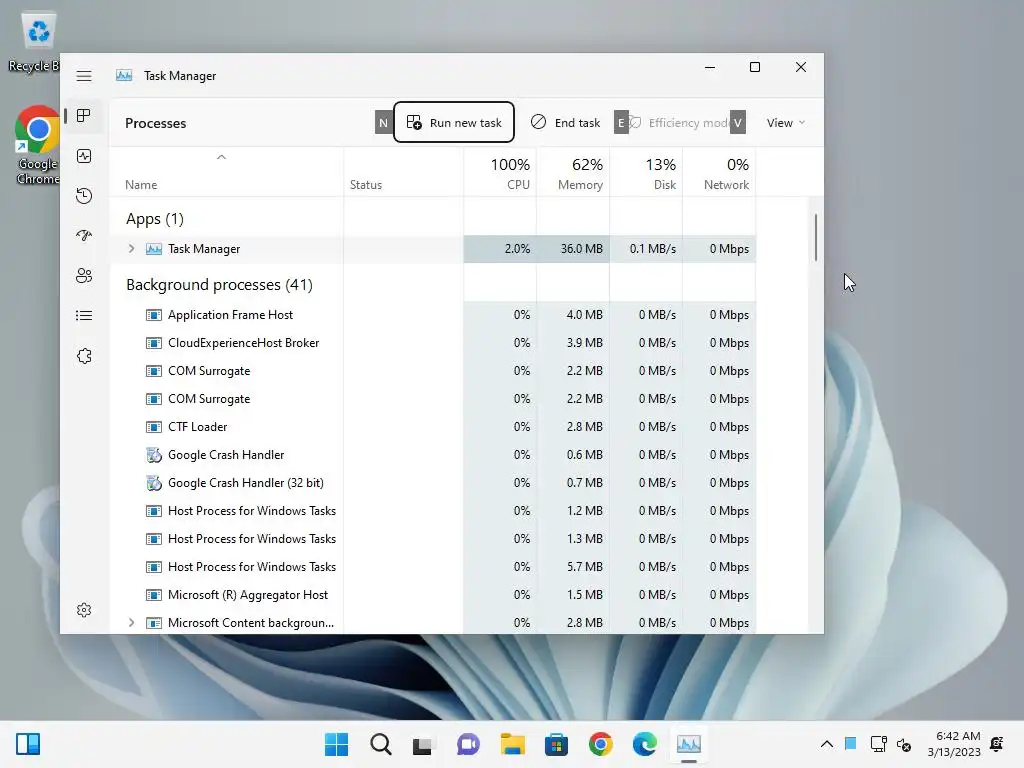Open taskbar Search
This screenshot has height=768, width=1024.
381,744
